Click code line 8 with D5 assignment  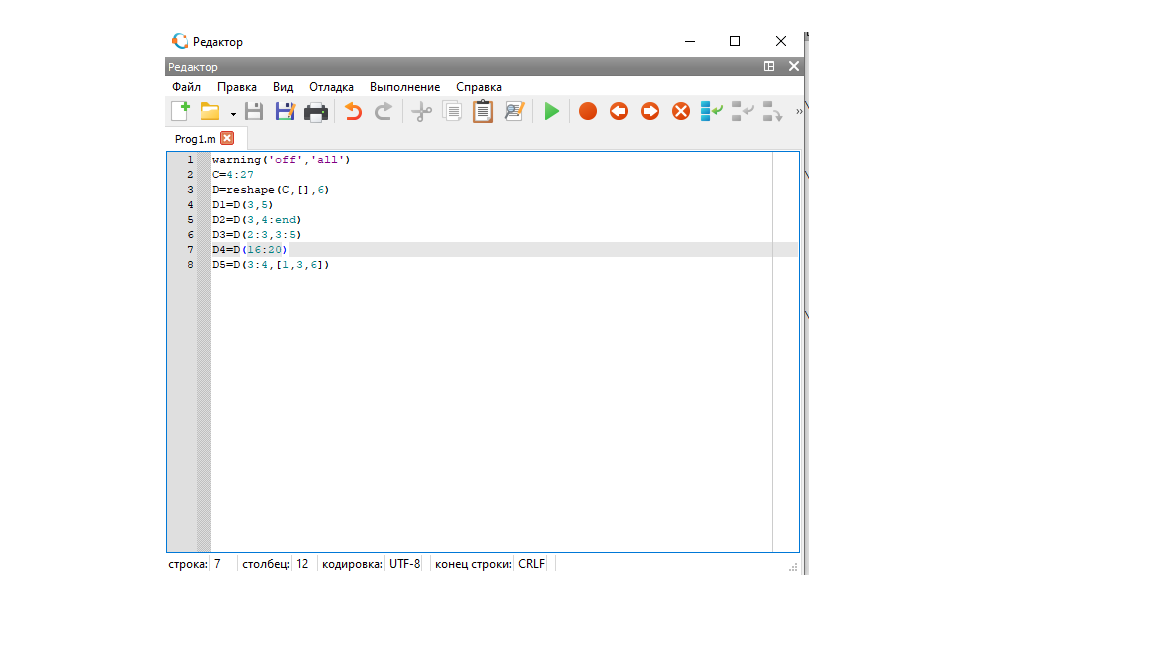click(270, 265)
